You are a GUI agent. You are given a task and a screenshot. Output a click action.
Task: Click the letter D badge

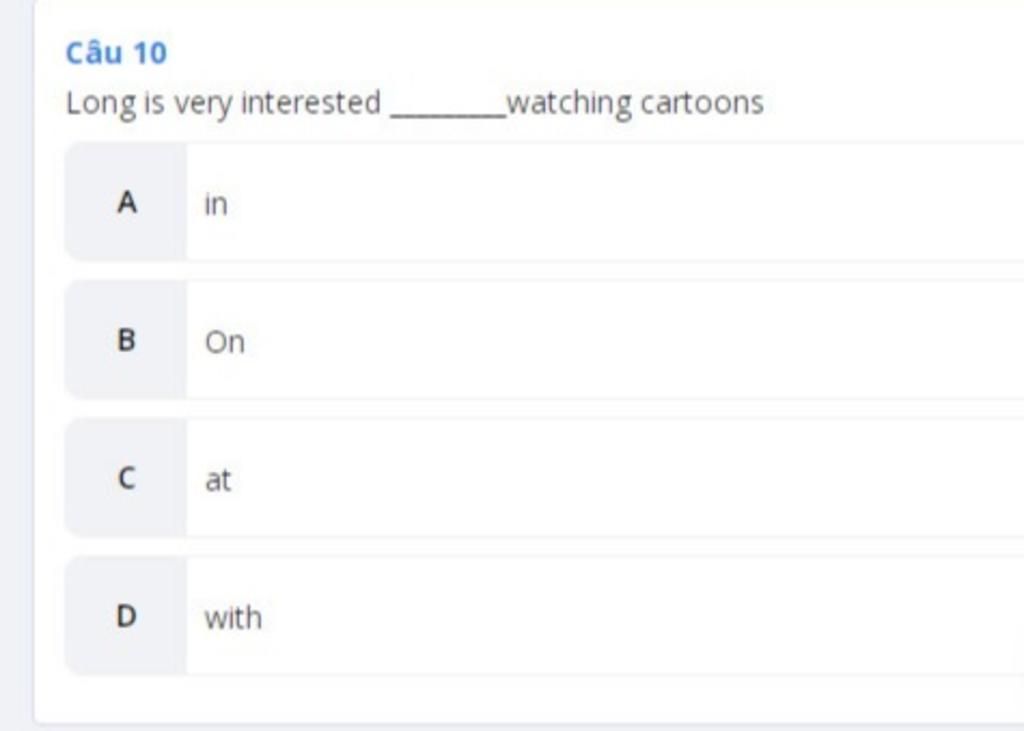point(127,616)
